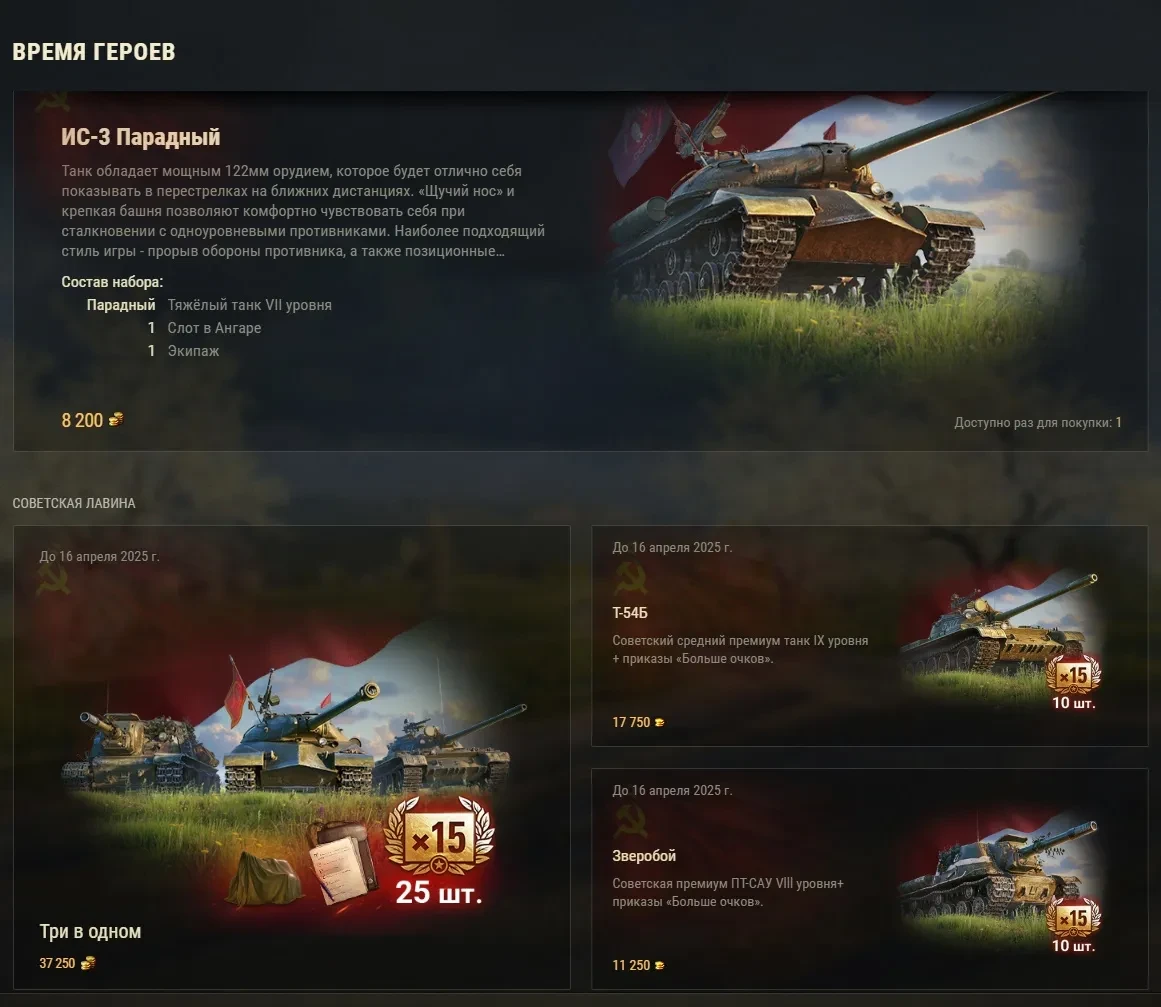
Task: Click the gold coin icon beside 37 250
Action: 87,963
